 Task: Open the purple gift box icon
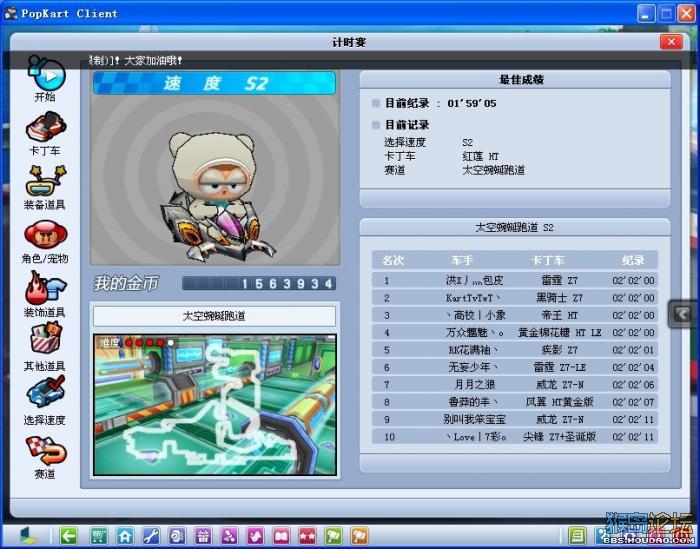point(203,536)
